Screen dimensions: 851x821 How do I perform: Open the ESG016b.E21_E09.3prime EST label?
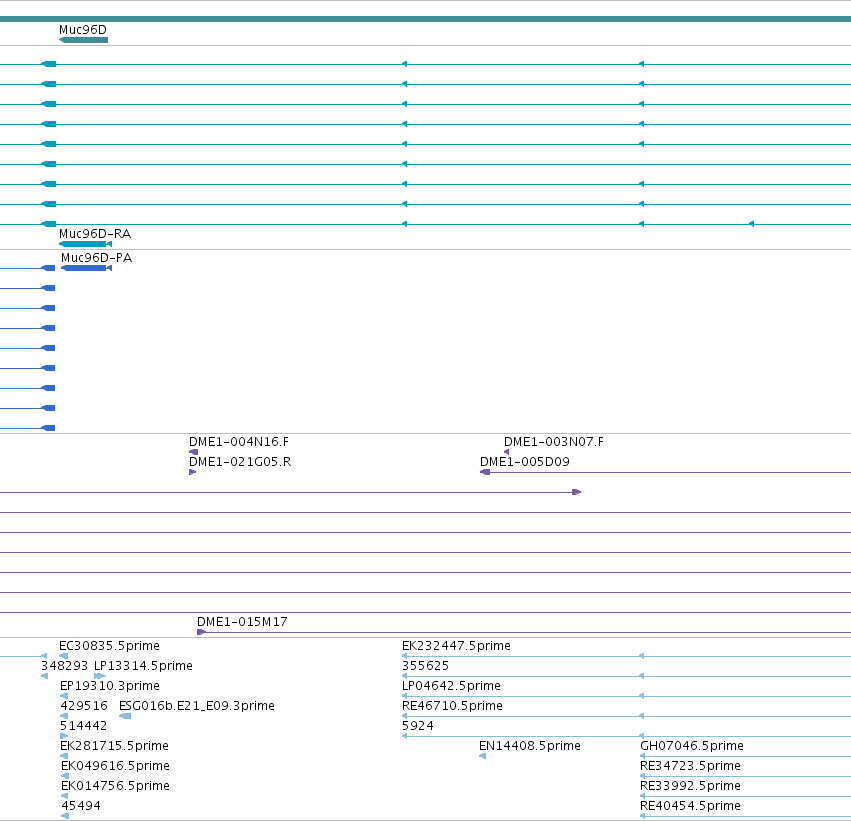(x=196, y=706)
